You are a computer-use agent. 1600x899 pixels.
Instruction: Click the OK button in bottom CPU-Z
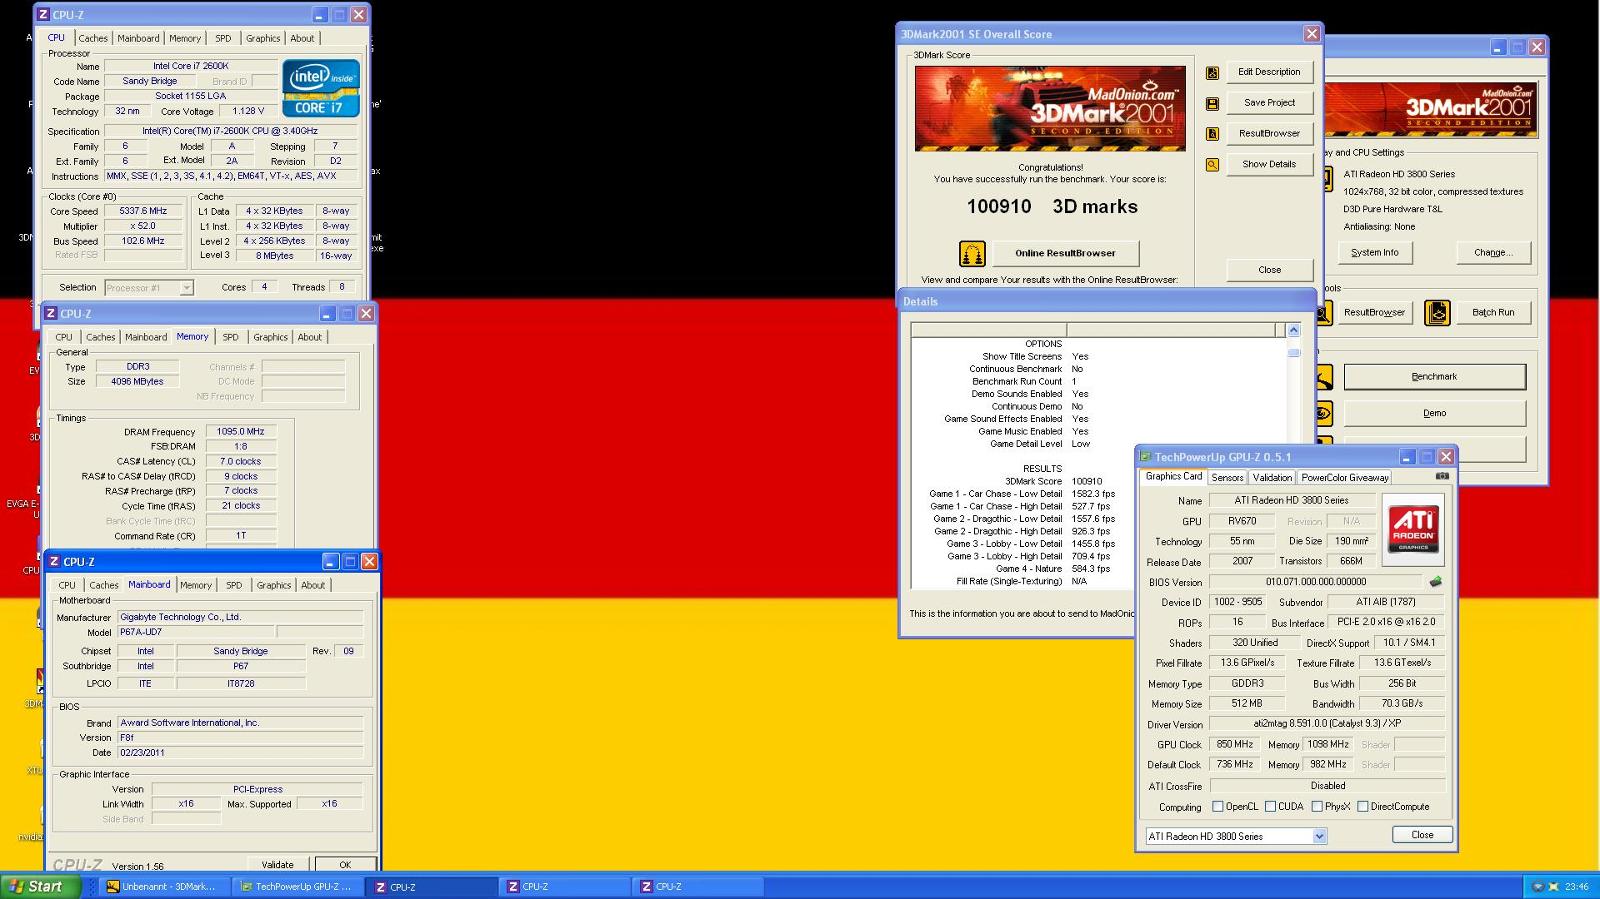[345, 865]
